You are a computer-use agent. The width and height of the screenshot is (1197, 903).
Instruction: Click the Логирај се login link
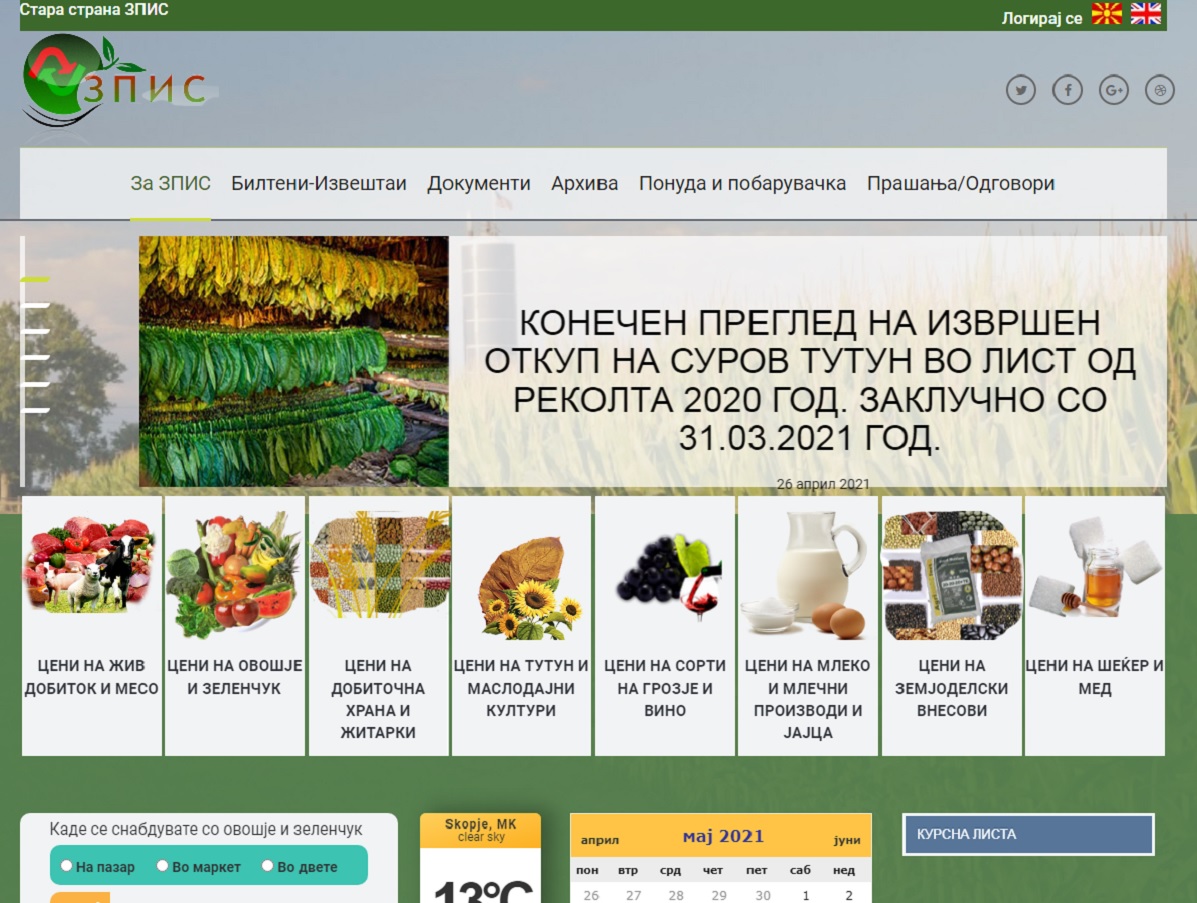point(1041,18)
